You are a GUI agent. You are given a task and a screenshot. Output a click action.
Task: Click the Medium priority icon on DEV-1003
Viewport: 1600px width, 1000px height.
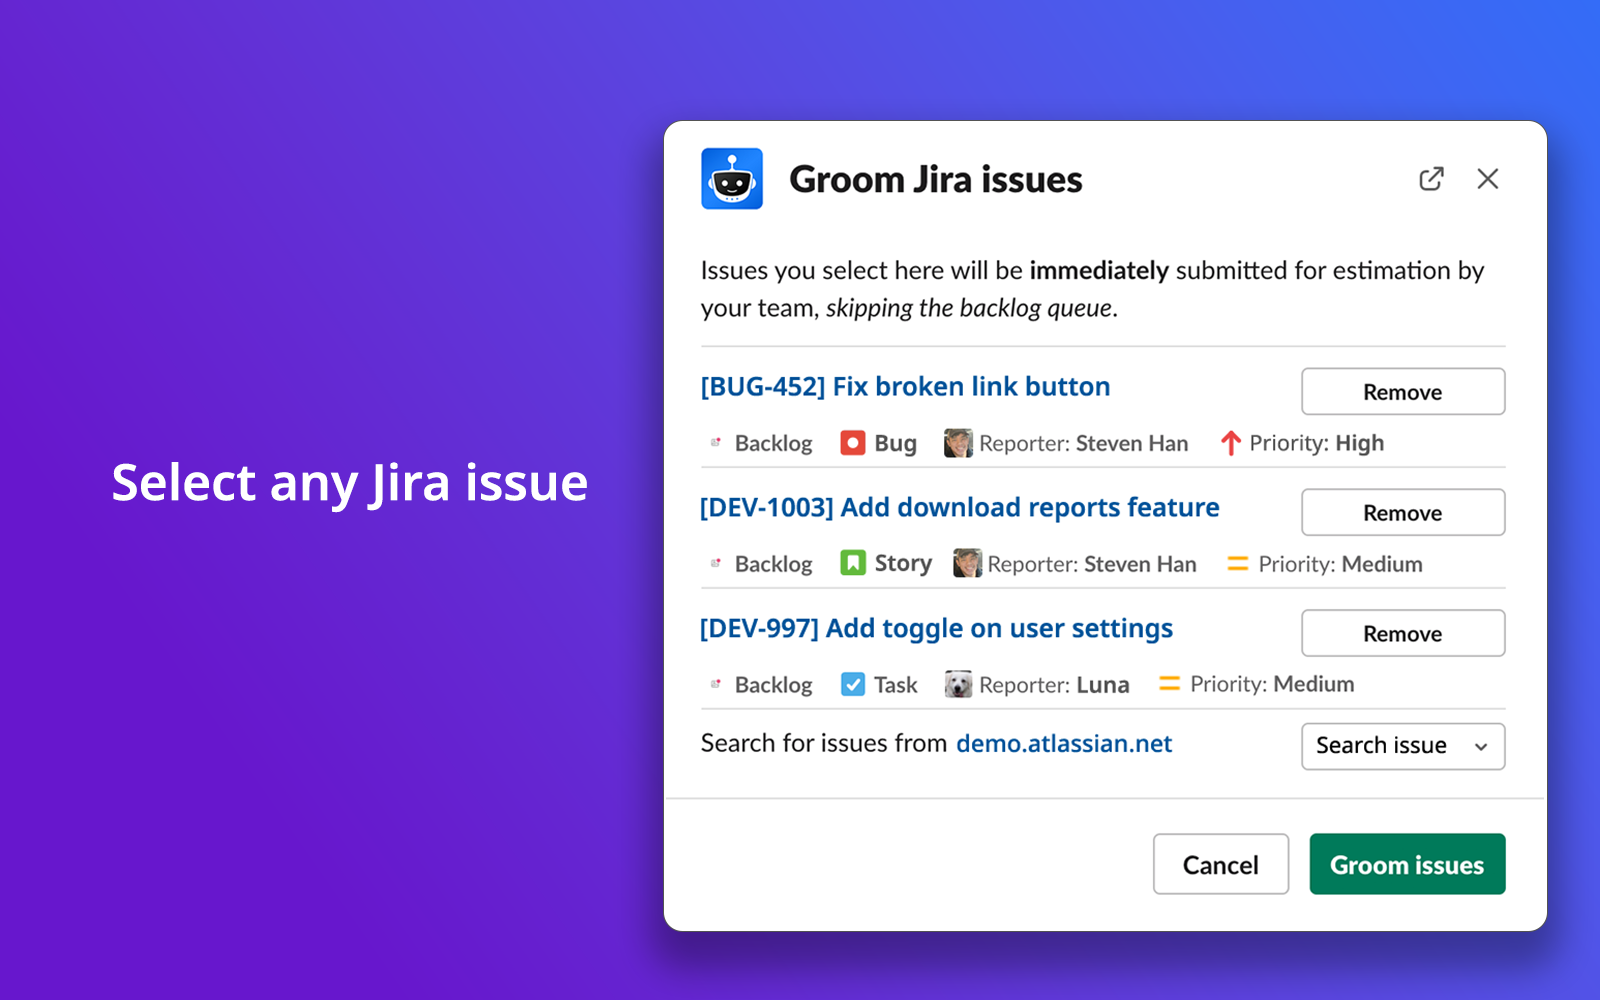[1238, 564]
